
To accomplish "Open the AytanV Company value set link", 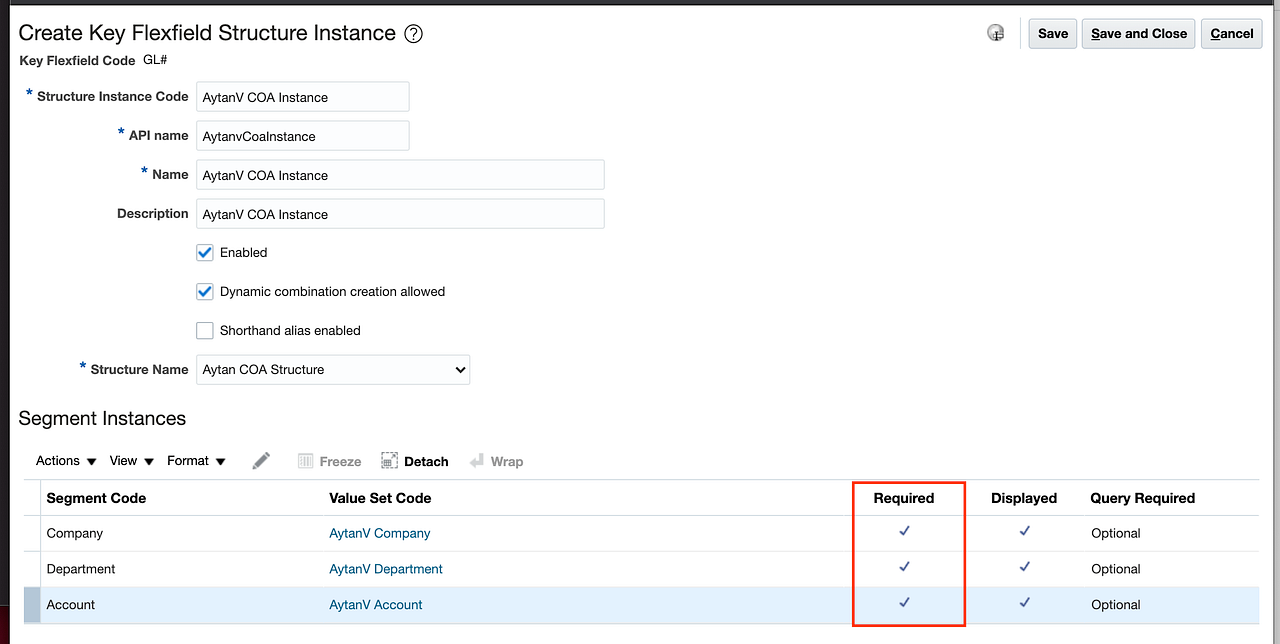I will pyautogui.click(x=379, y=533).
